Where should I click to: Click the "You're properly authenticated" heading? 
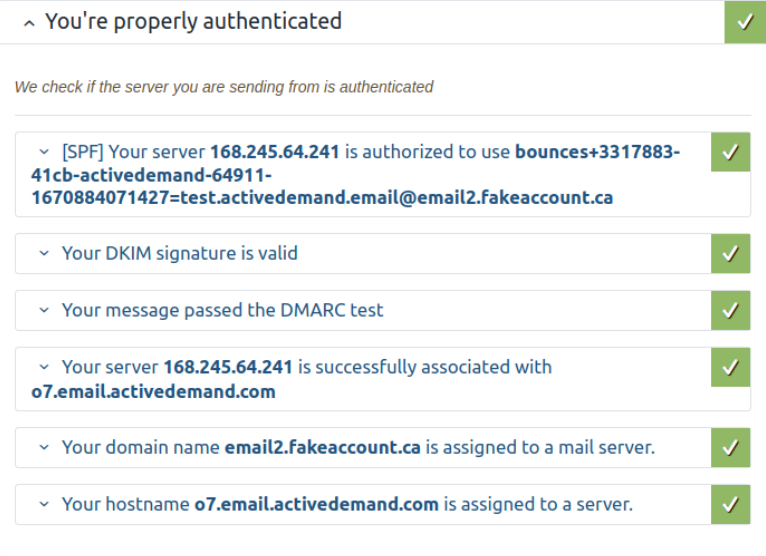[193, 21]
